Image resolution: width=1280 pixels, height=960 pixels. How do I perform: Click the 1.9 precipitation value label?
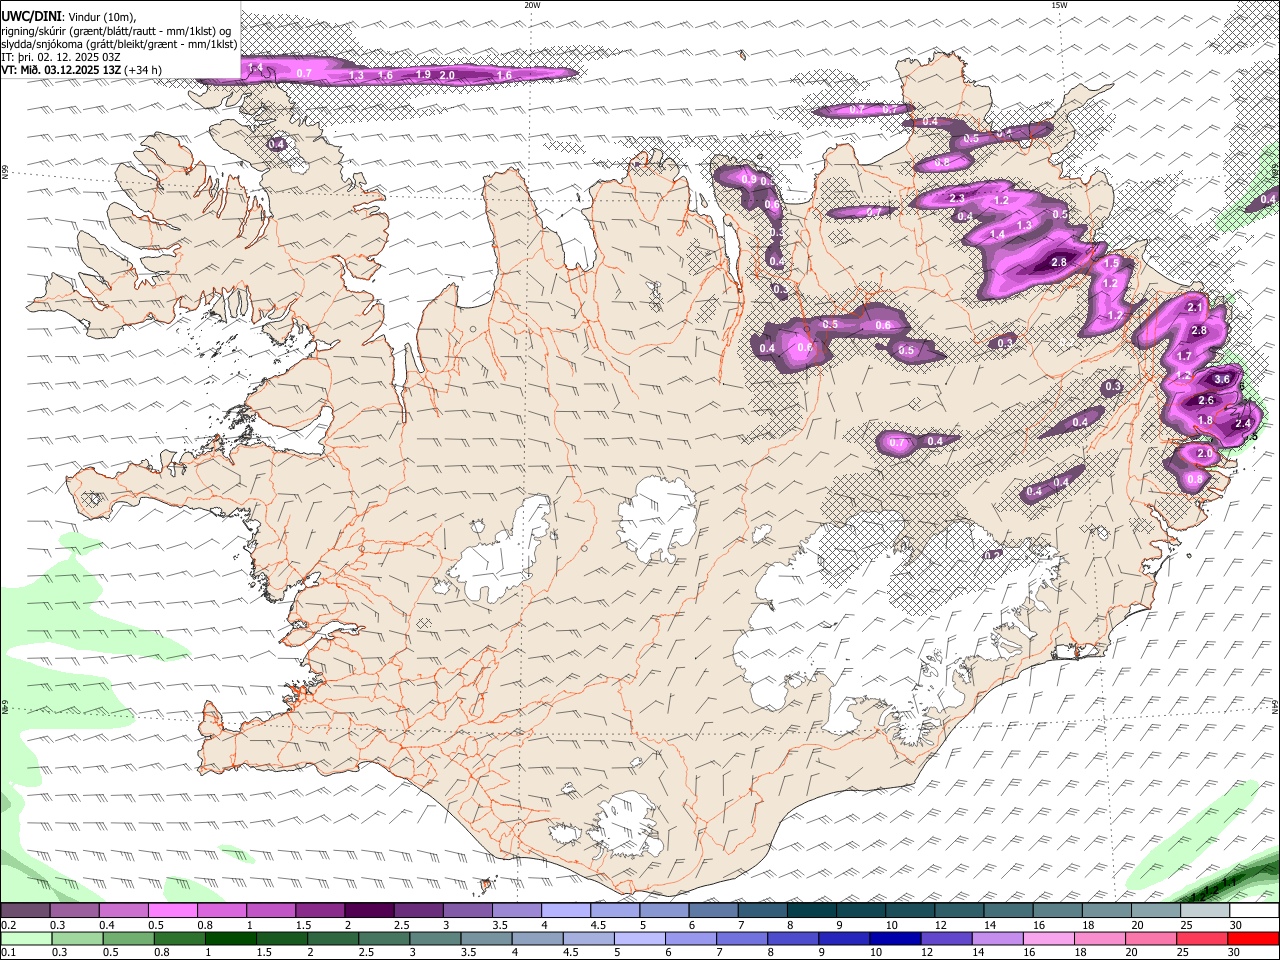point(423,75)
